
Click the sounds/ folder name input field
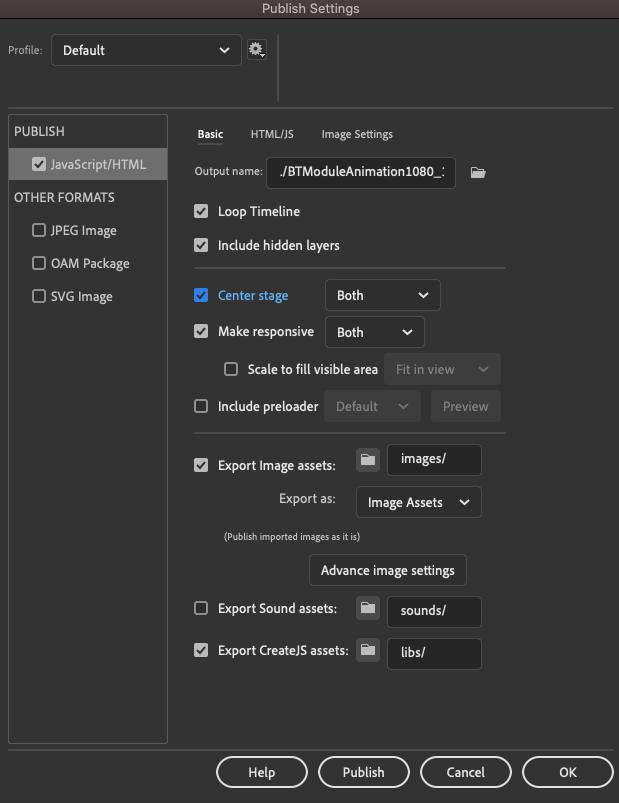[x=434, y=611]
